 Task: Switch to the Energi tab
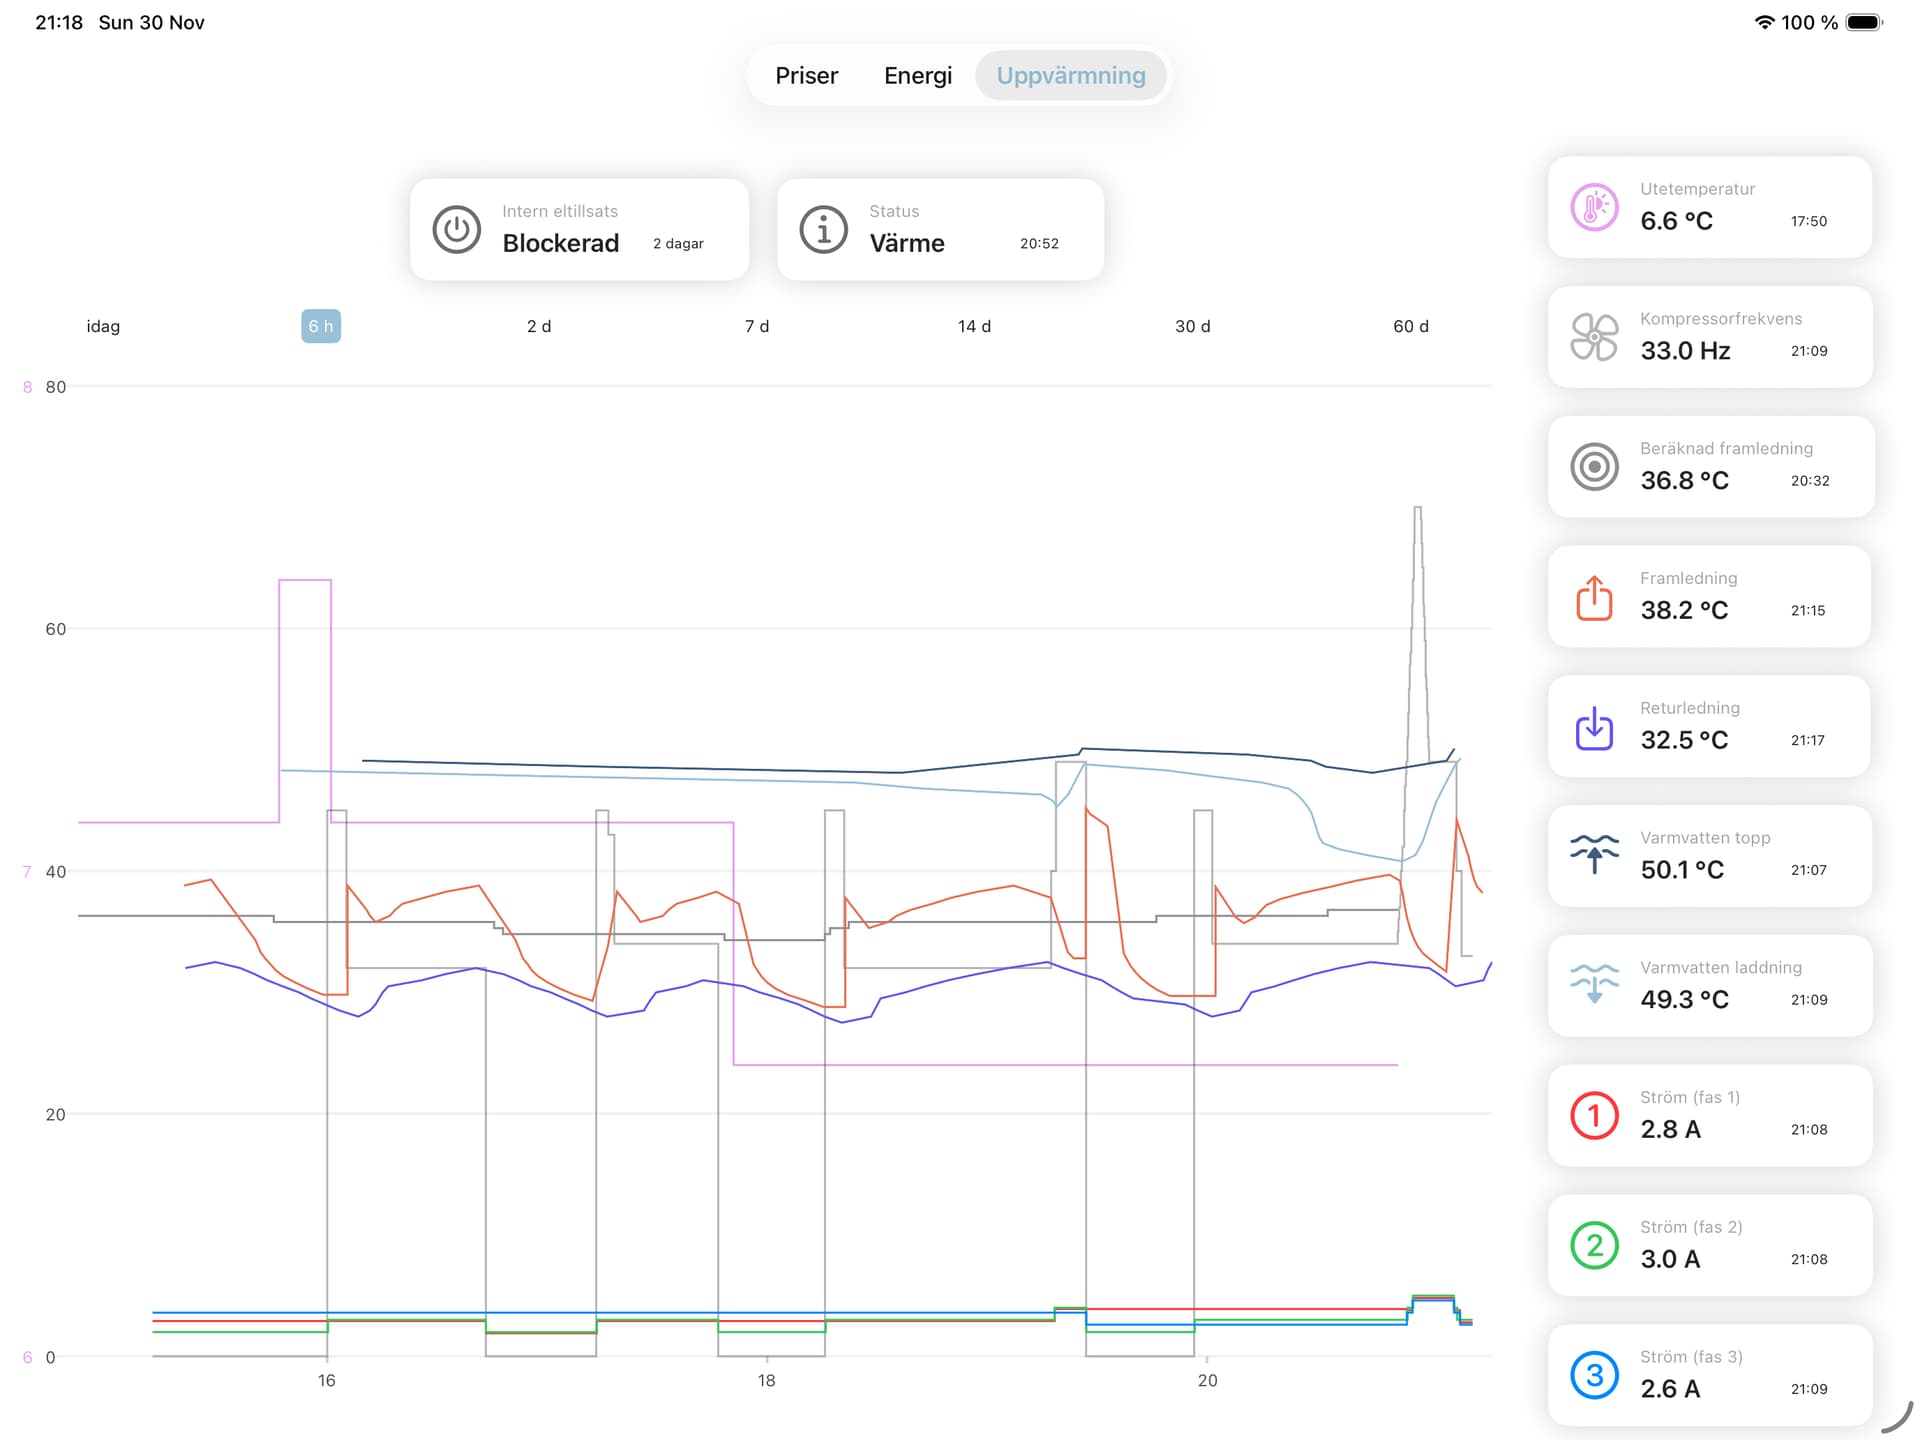click(x=917, y=76)
